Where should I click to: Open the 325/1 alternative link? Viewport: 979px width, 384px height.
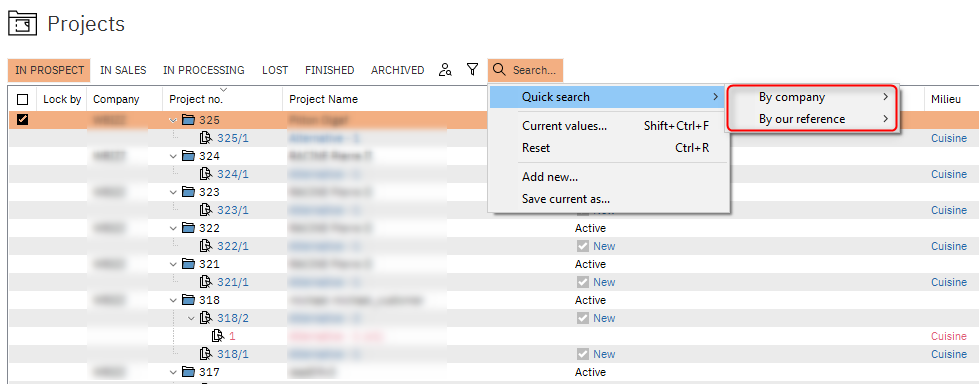[233, 138]
